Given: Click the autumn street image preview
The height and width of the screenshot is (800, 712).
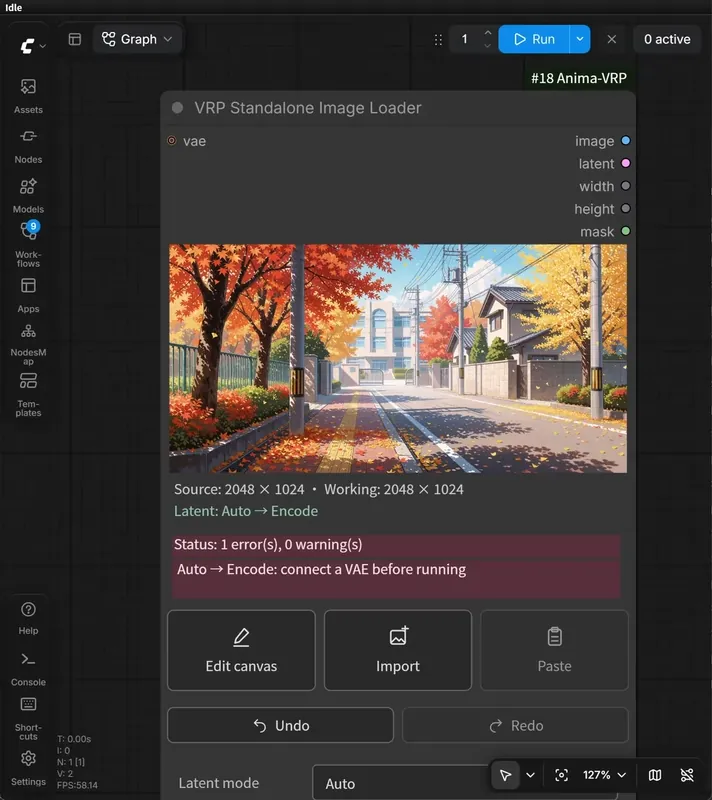Looking at the screenshot, I should pos(398,359).
